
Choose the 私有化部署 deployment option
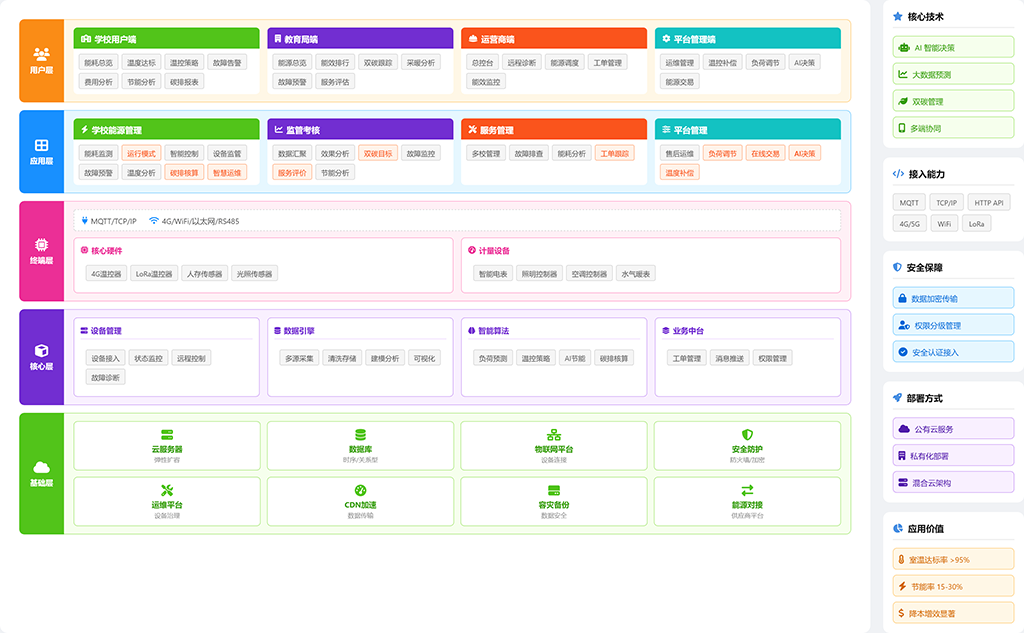tap(953, 456)
